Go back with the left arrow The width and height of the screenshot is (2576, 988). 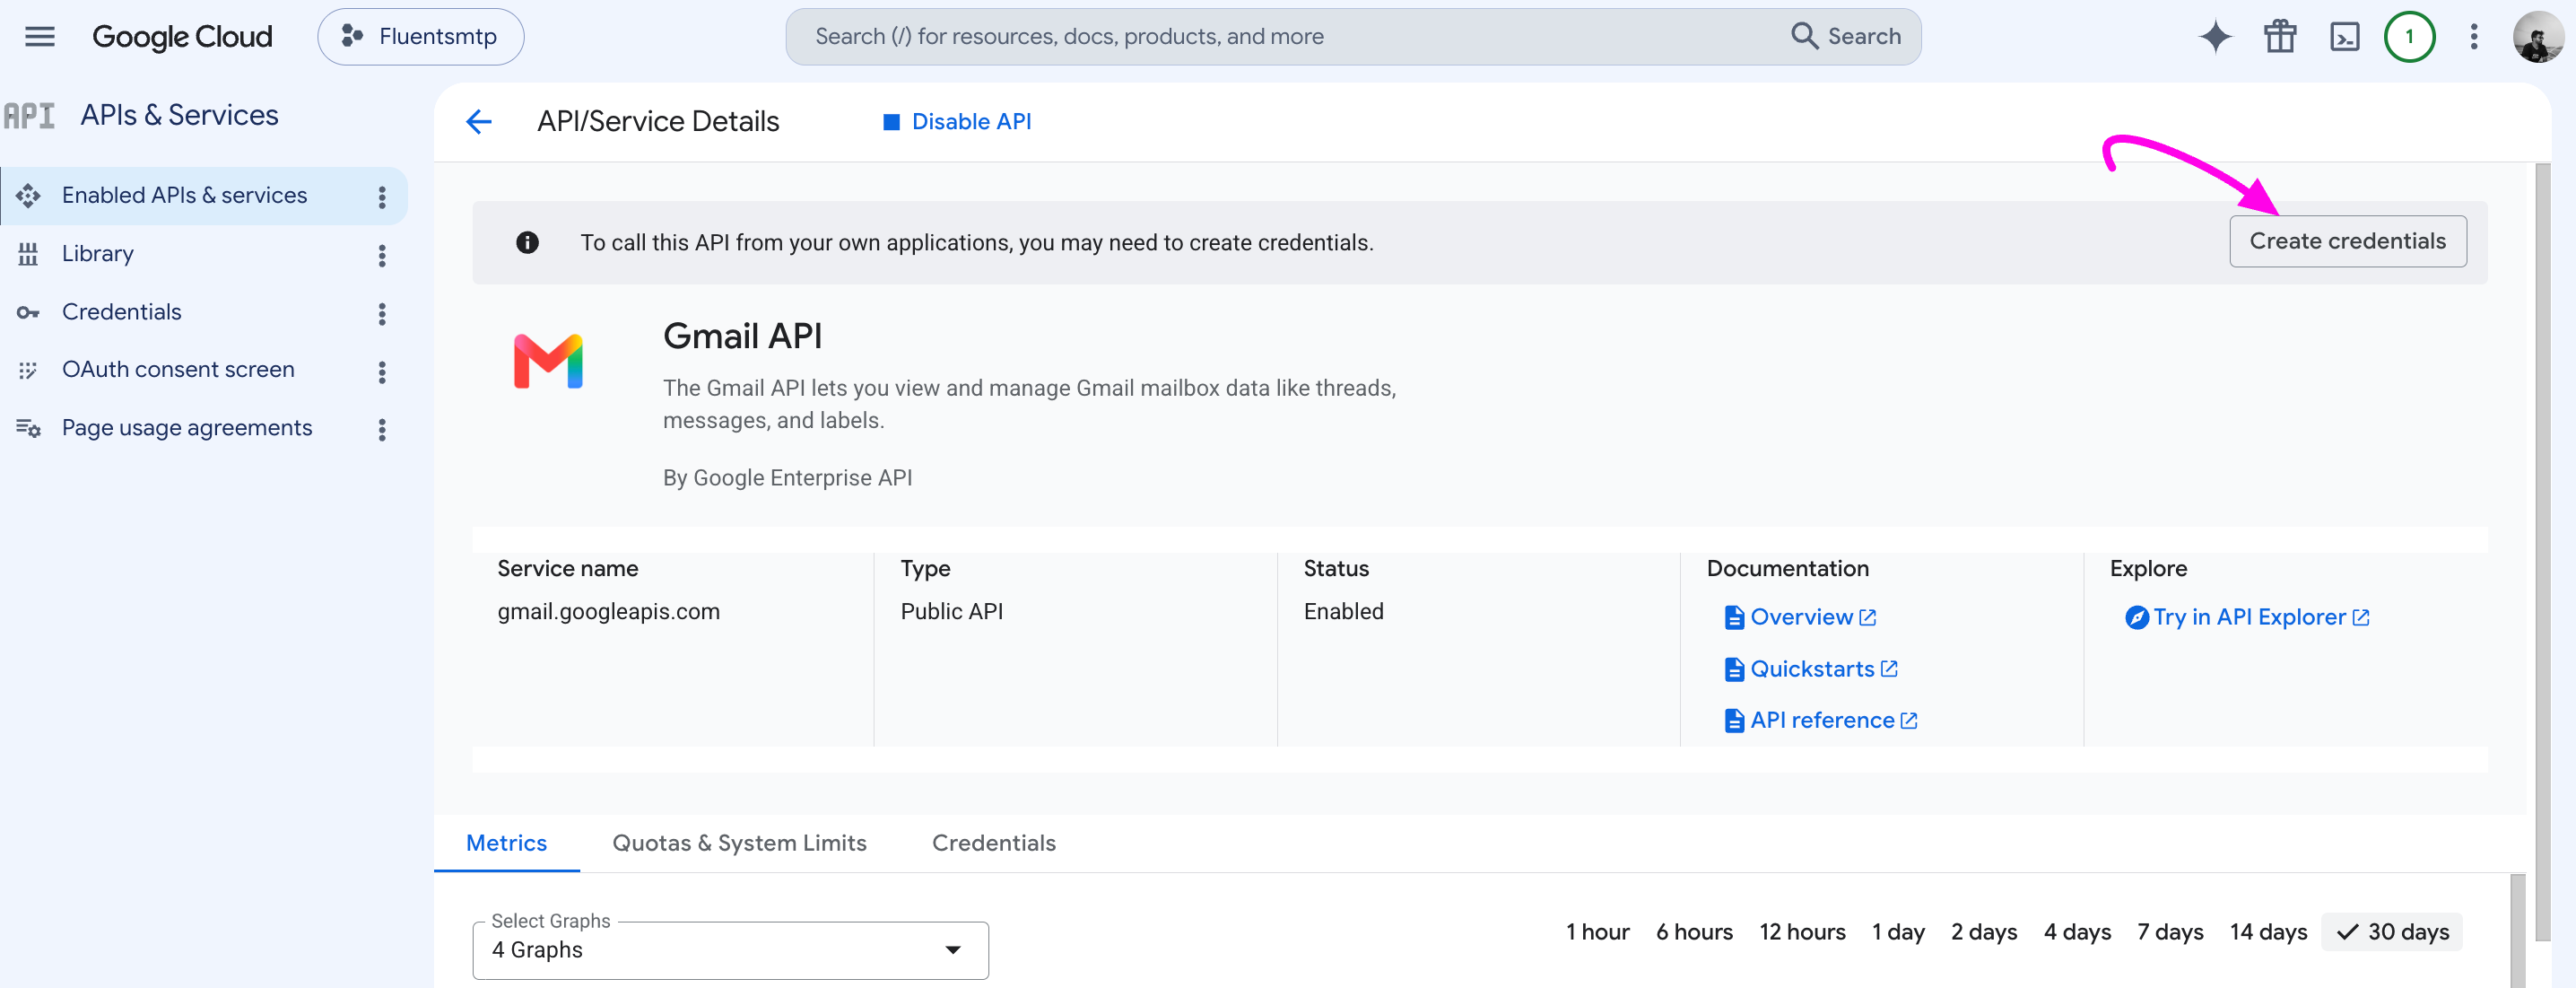(479, 122)
